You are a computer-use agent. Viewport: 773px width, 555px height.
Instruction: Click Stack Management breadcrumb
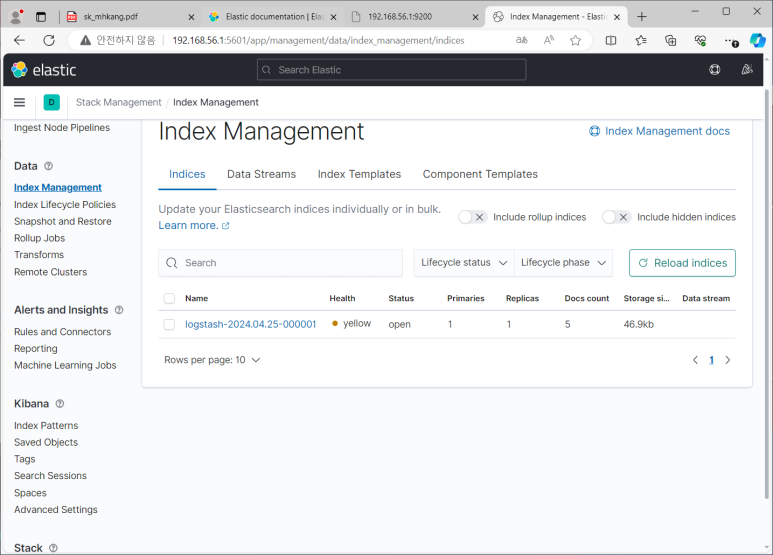[118, 102]
